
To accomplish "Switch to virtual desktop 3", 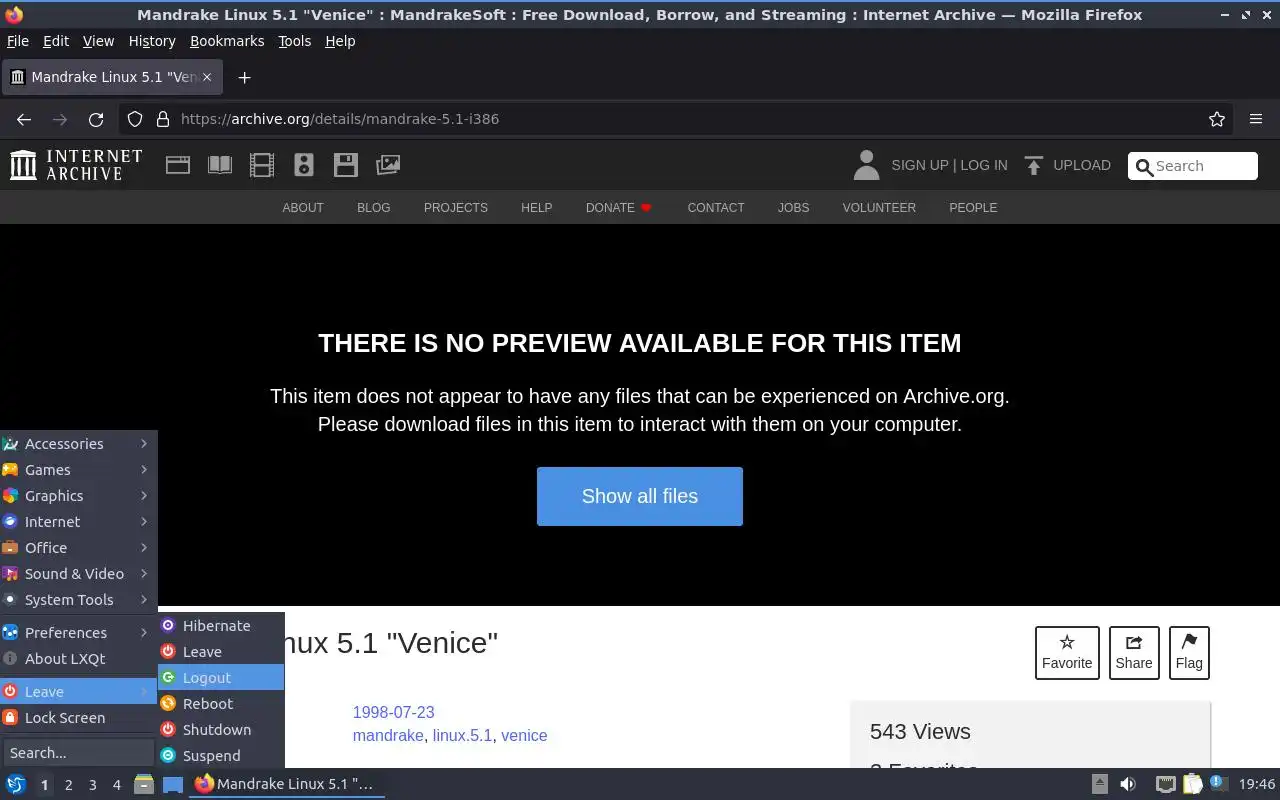I will [x=93, y=785].
